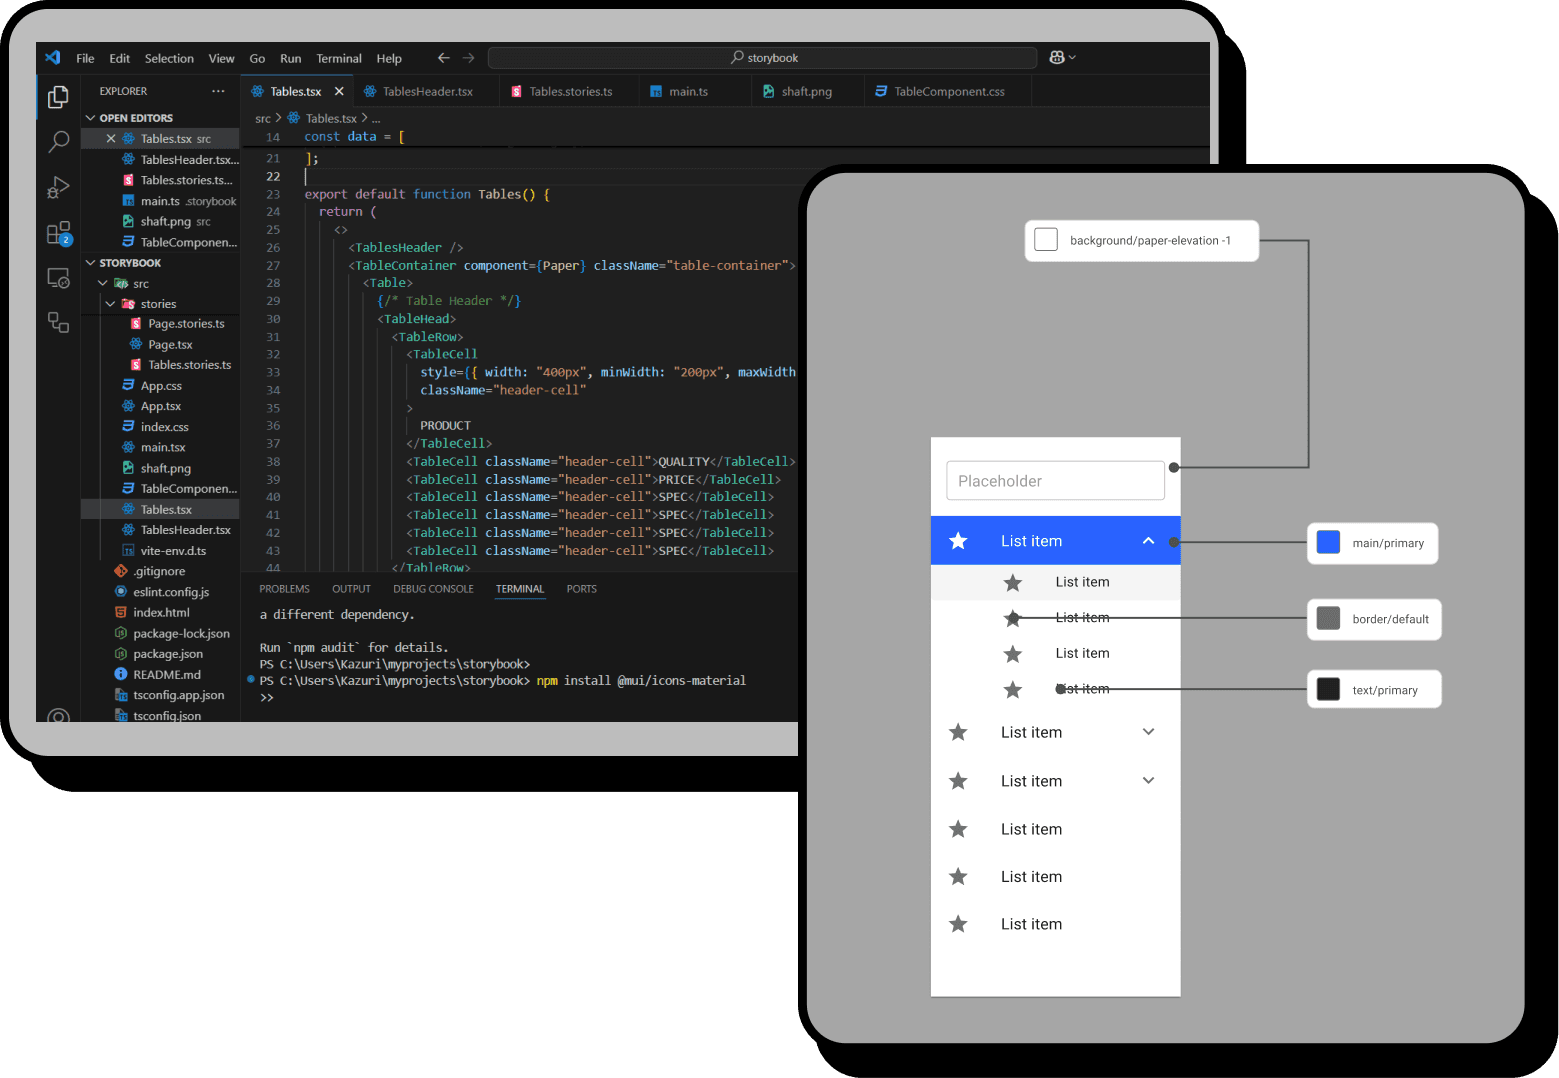Collapse the blue List item with its chevron

tap(1149, 541)
